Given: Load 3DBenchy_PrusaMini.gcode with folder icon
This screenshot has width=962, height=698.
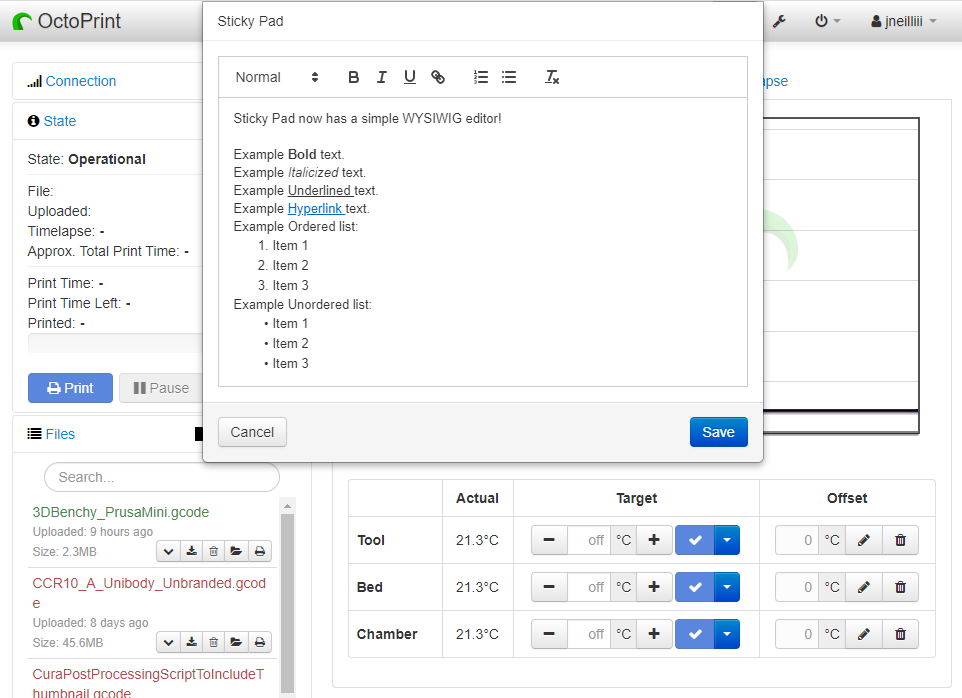Looking at the screenshot, I should pyautogui.click(x=236, y=551).
